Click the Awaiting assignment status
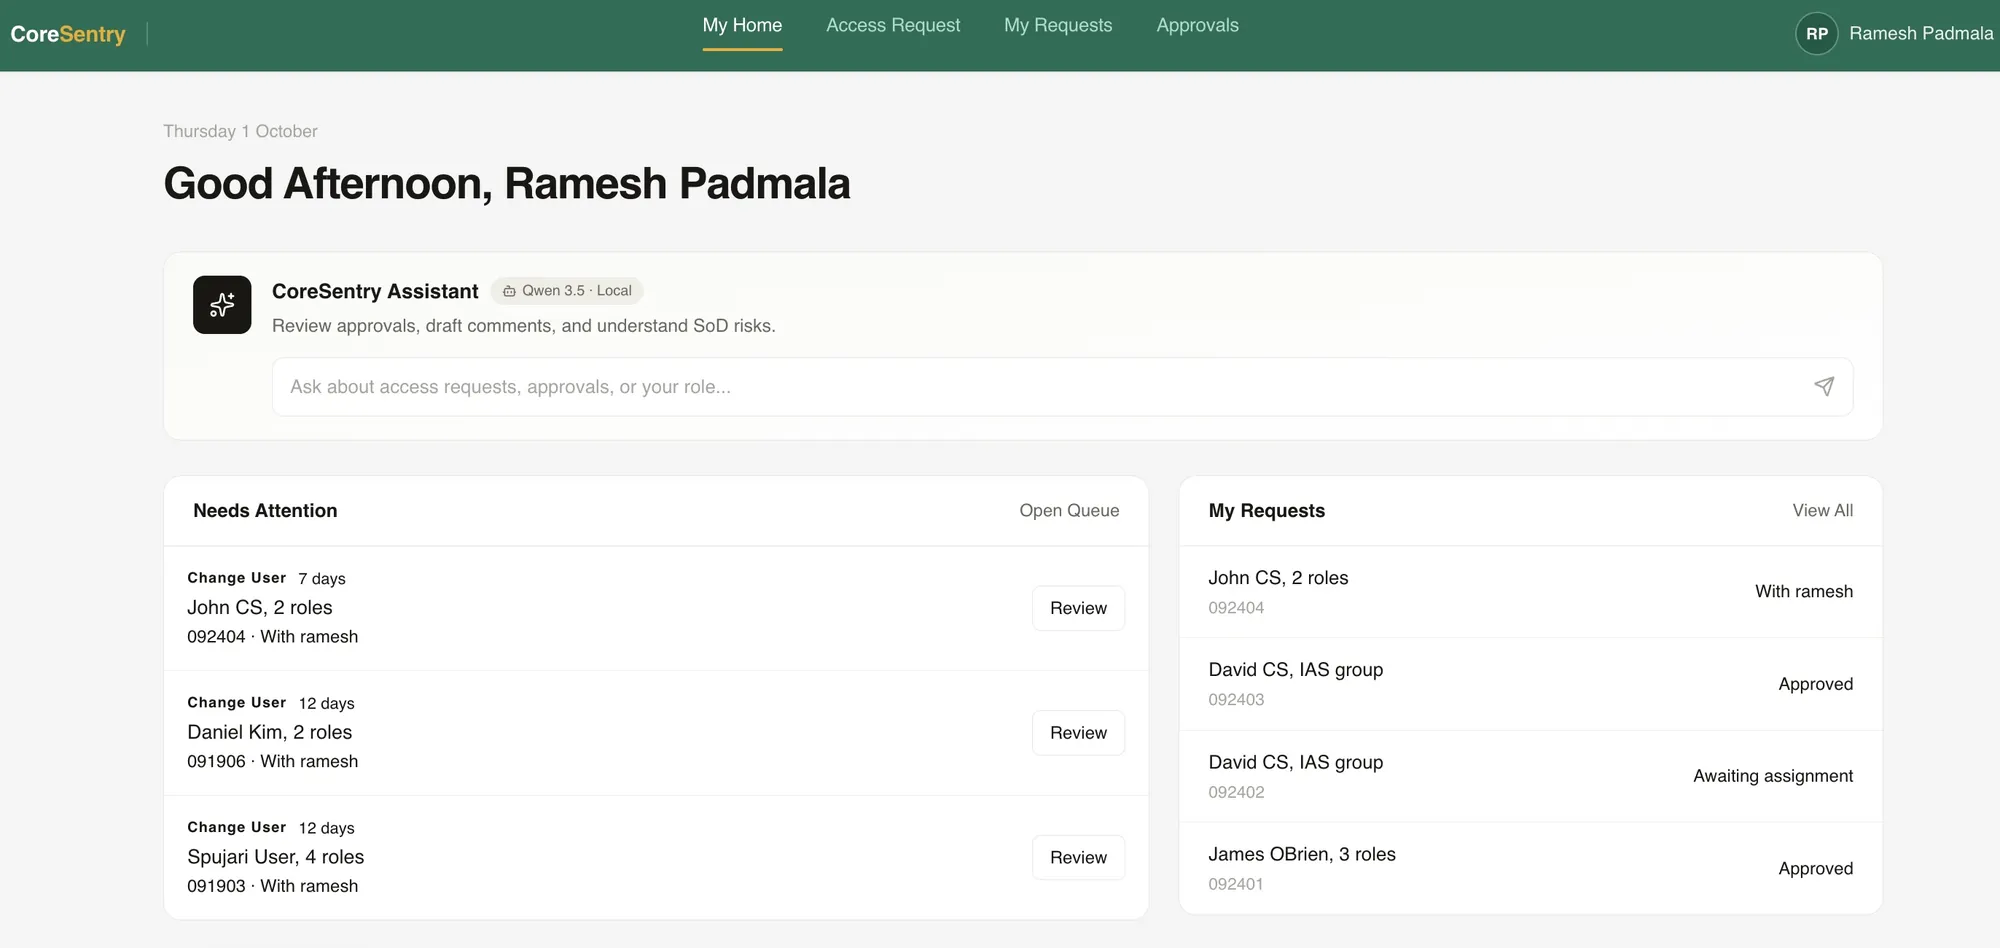Viewport: 2000px width, 948px height. coord(1772,776)
